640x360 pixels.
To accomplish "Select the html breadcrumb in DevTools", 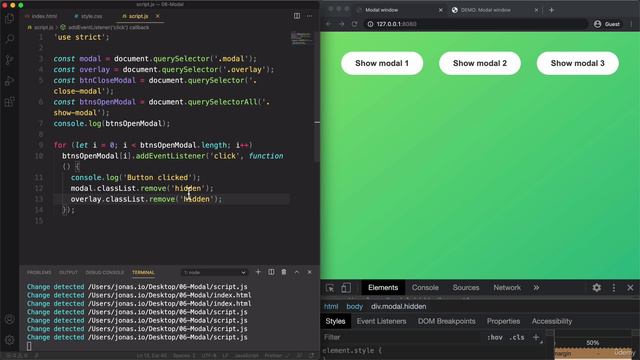I will tap(331, 307).
